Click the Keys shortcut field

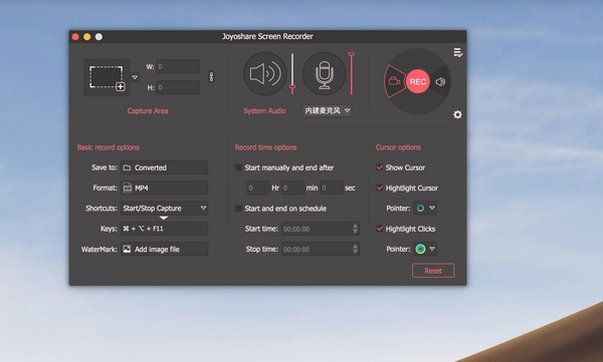[x=164, y=229]
